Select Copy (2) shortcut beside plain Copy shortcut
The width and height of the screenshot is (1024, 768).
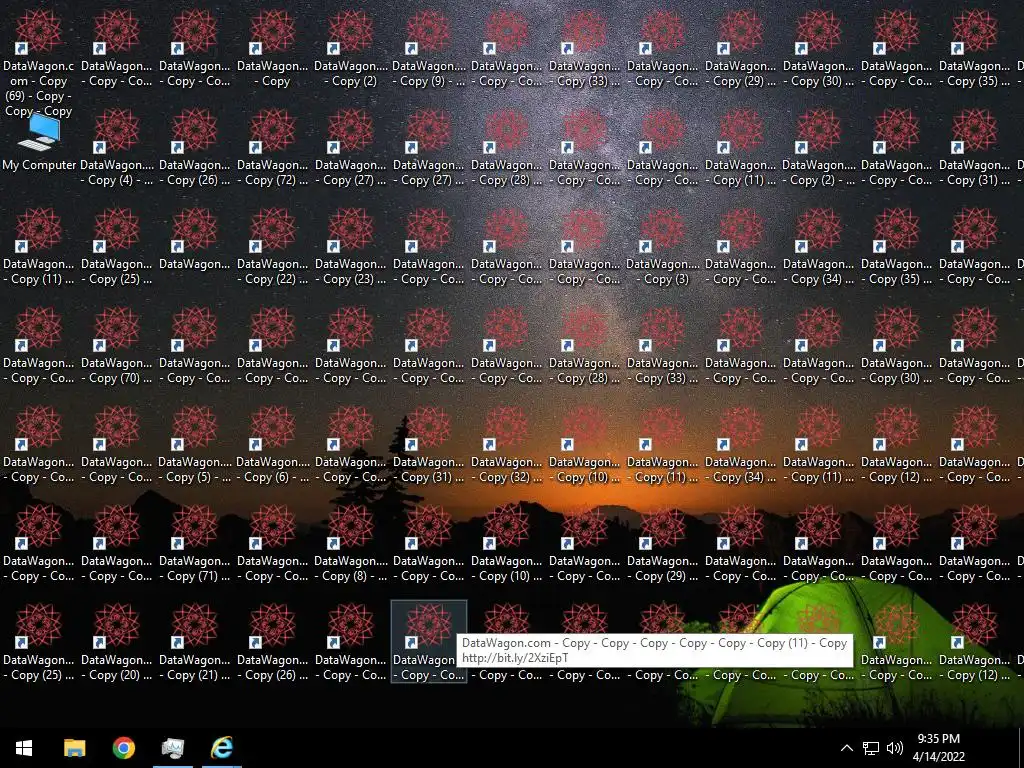pyautogui.click(x=351, y=49)
